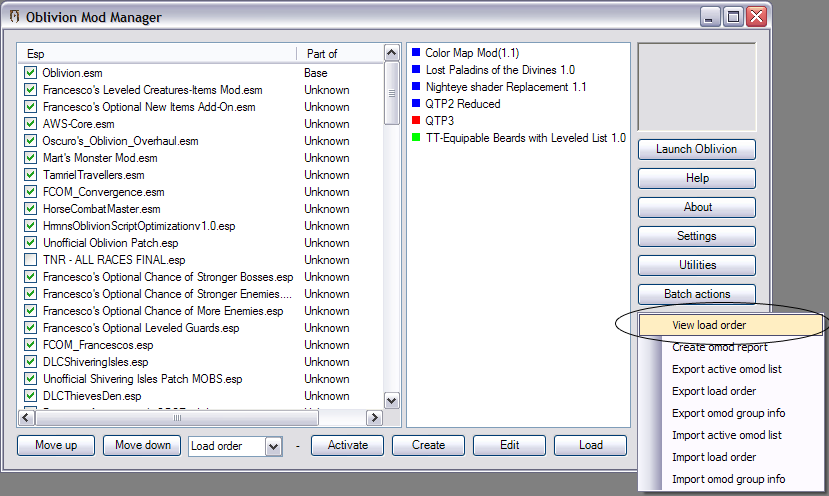The height and width of the screenshot is (496, 829).
Task: Click blue marker next to QTP2 Reduced
Action: point(416,103)
